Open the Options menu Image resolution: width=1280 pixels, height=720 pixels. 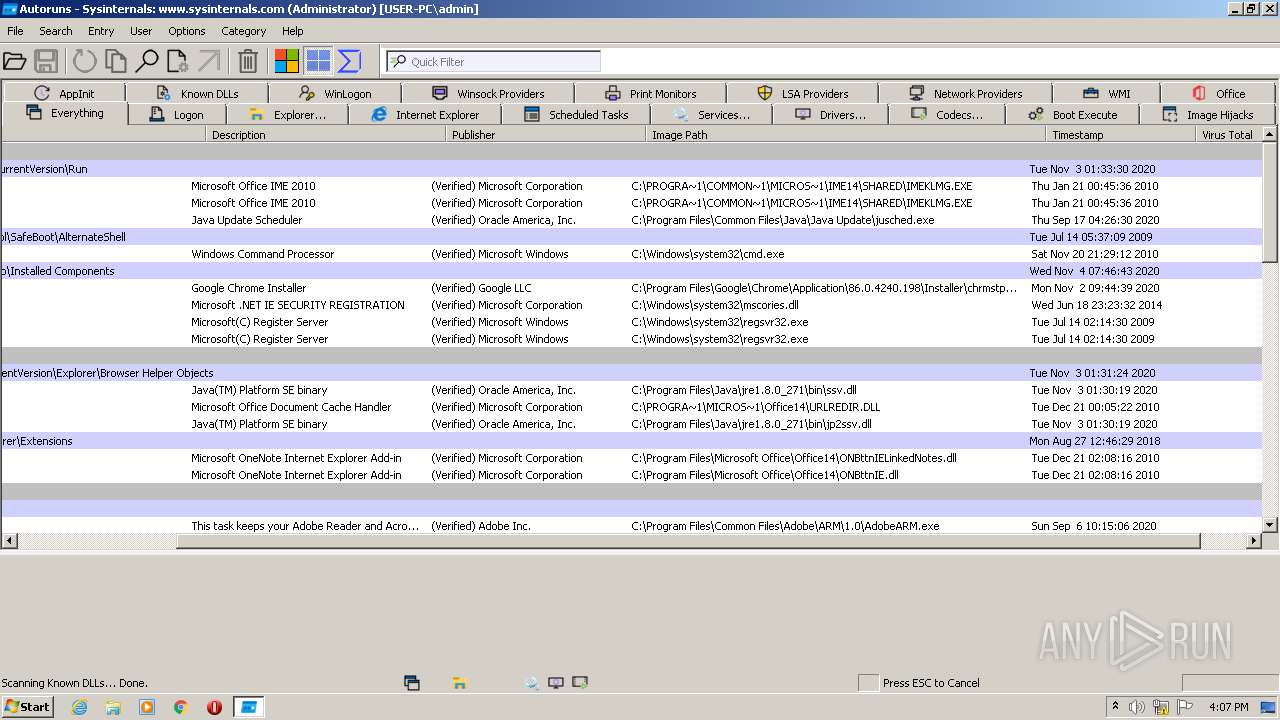pyautogui.click(x=187, y=31)
